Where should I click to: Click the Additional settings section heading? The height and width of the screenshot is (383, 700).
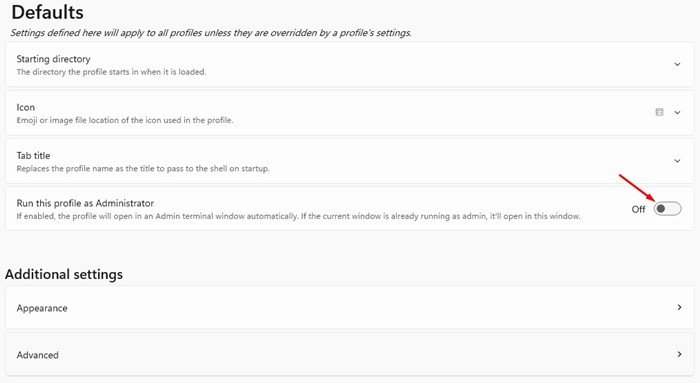tap(64, 274)
